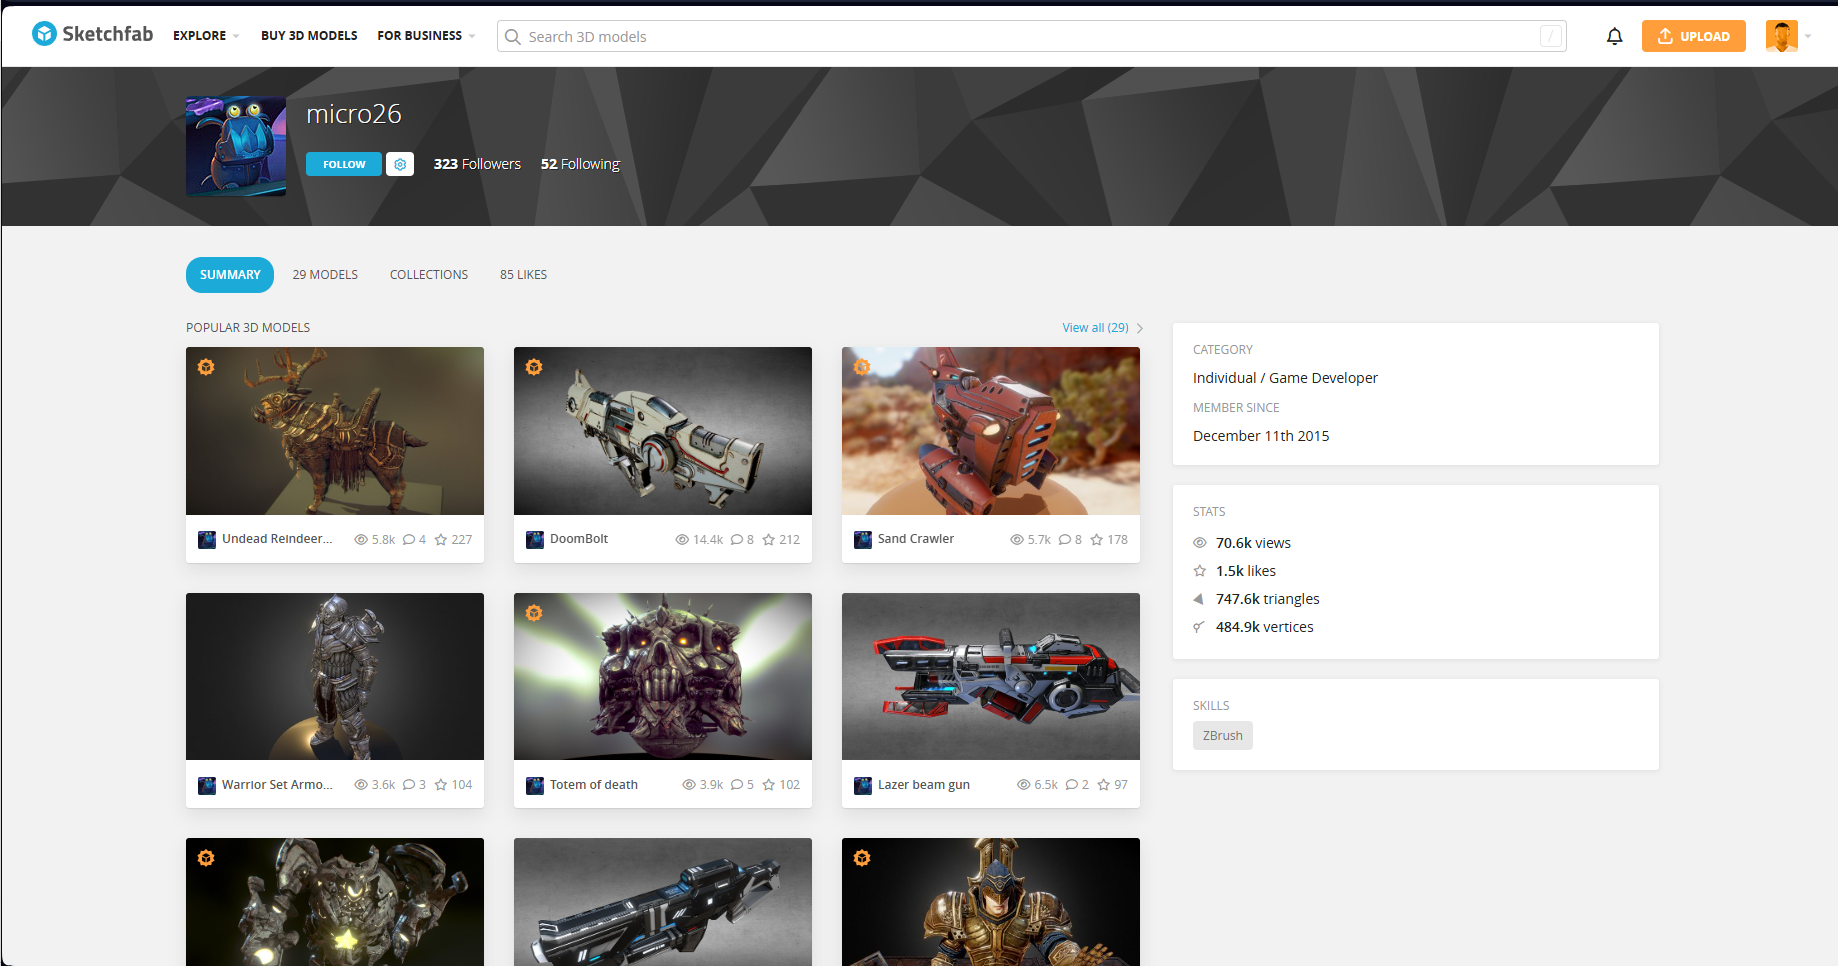Viewport: 1838px width, 966px height.
Task: Click the comments icon on Lazer beam gun
Action: 1072,785
